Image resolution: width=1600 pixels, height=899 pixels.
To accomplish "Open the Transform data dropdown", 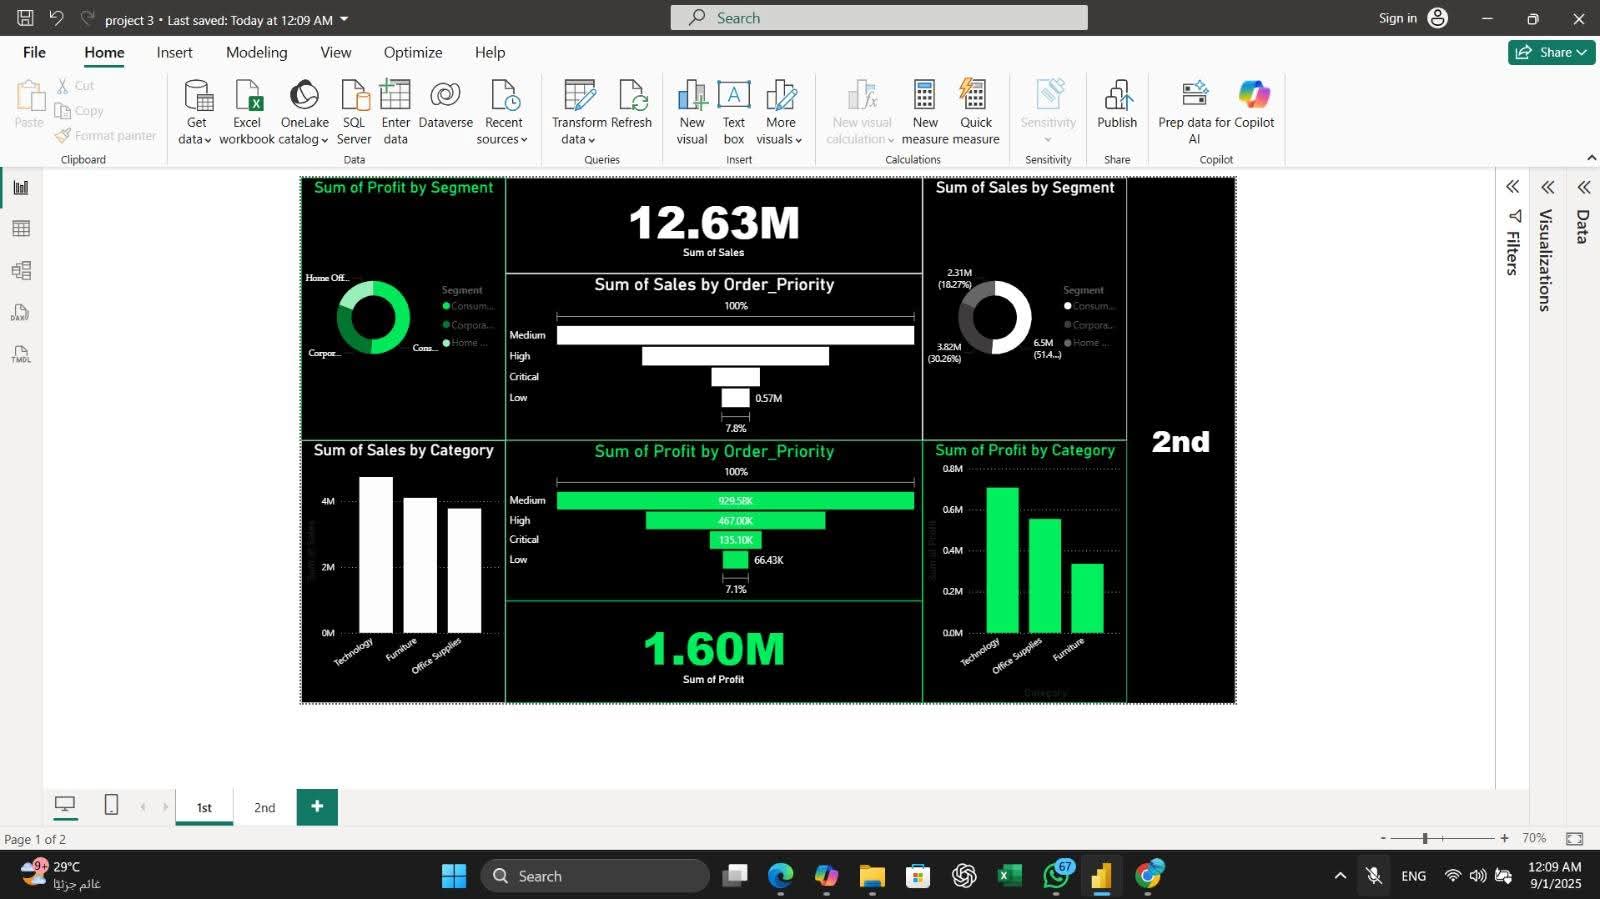I will click(x=578, y=139).
